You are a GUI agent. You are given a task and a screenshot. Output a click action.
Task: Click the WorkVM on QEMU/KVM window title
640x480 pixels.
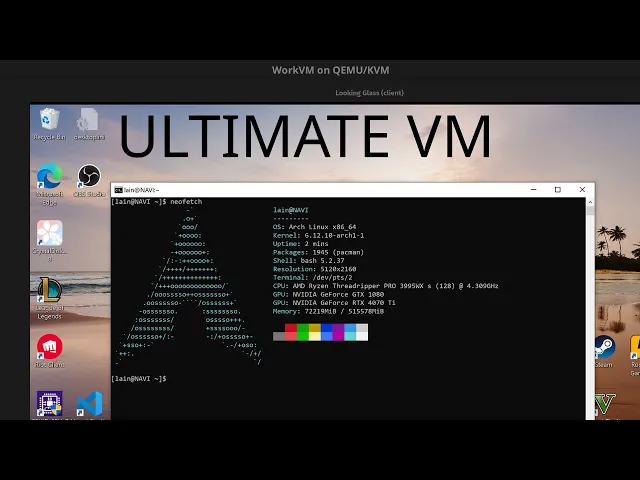pyautogui.click(x=331, y=70)
